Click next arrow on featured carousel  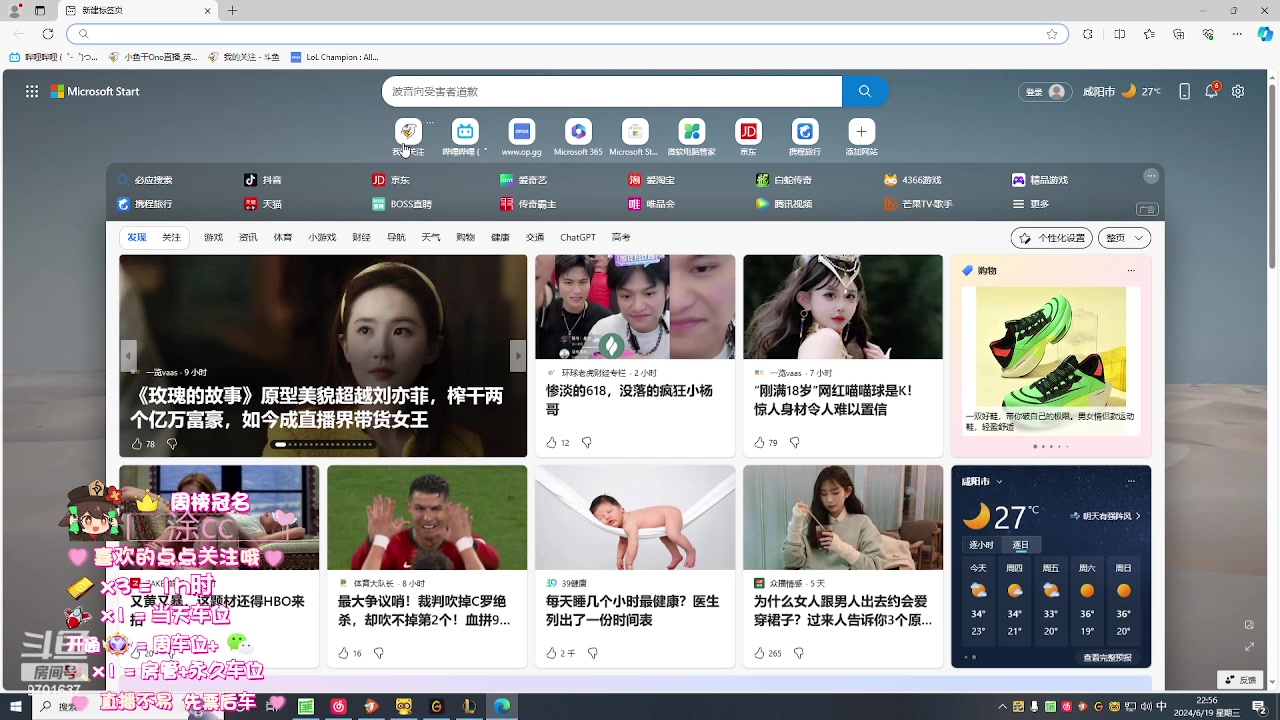click(x=518, y=355)
